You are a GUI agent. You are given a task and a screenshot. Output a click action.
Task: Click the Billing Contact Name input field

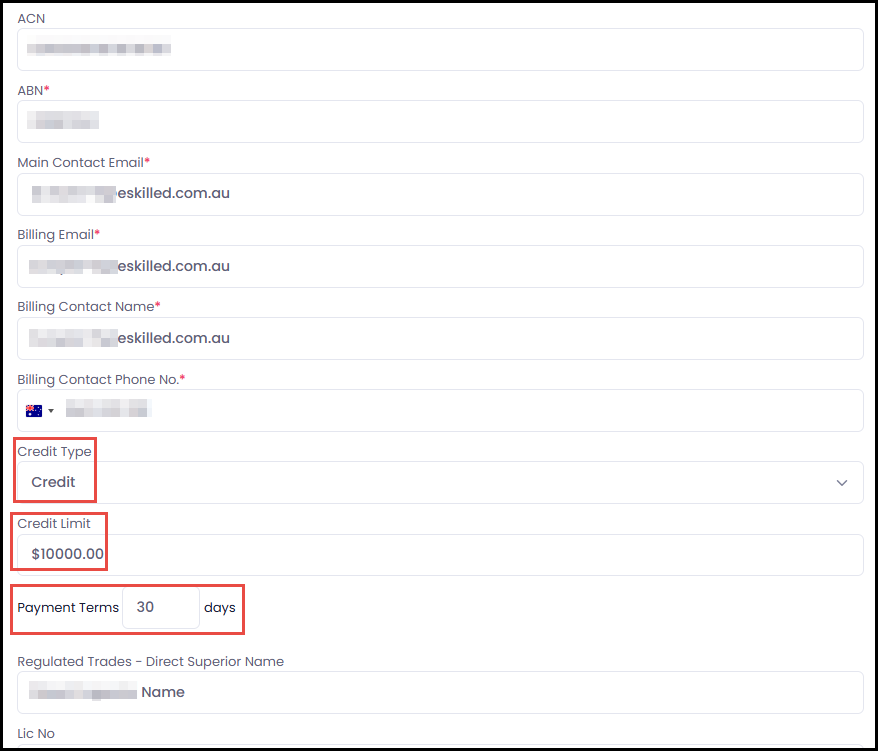(x=440, y=339)
